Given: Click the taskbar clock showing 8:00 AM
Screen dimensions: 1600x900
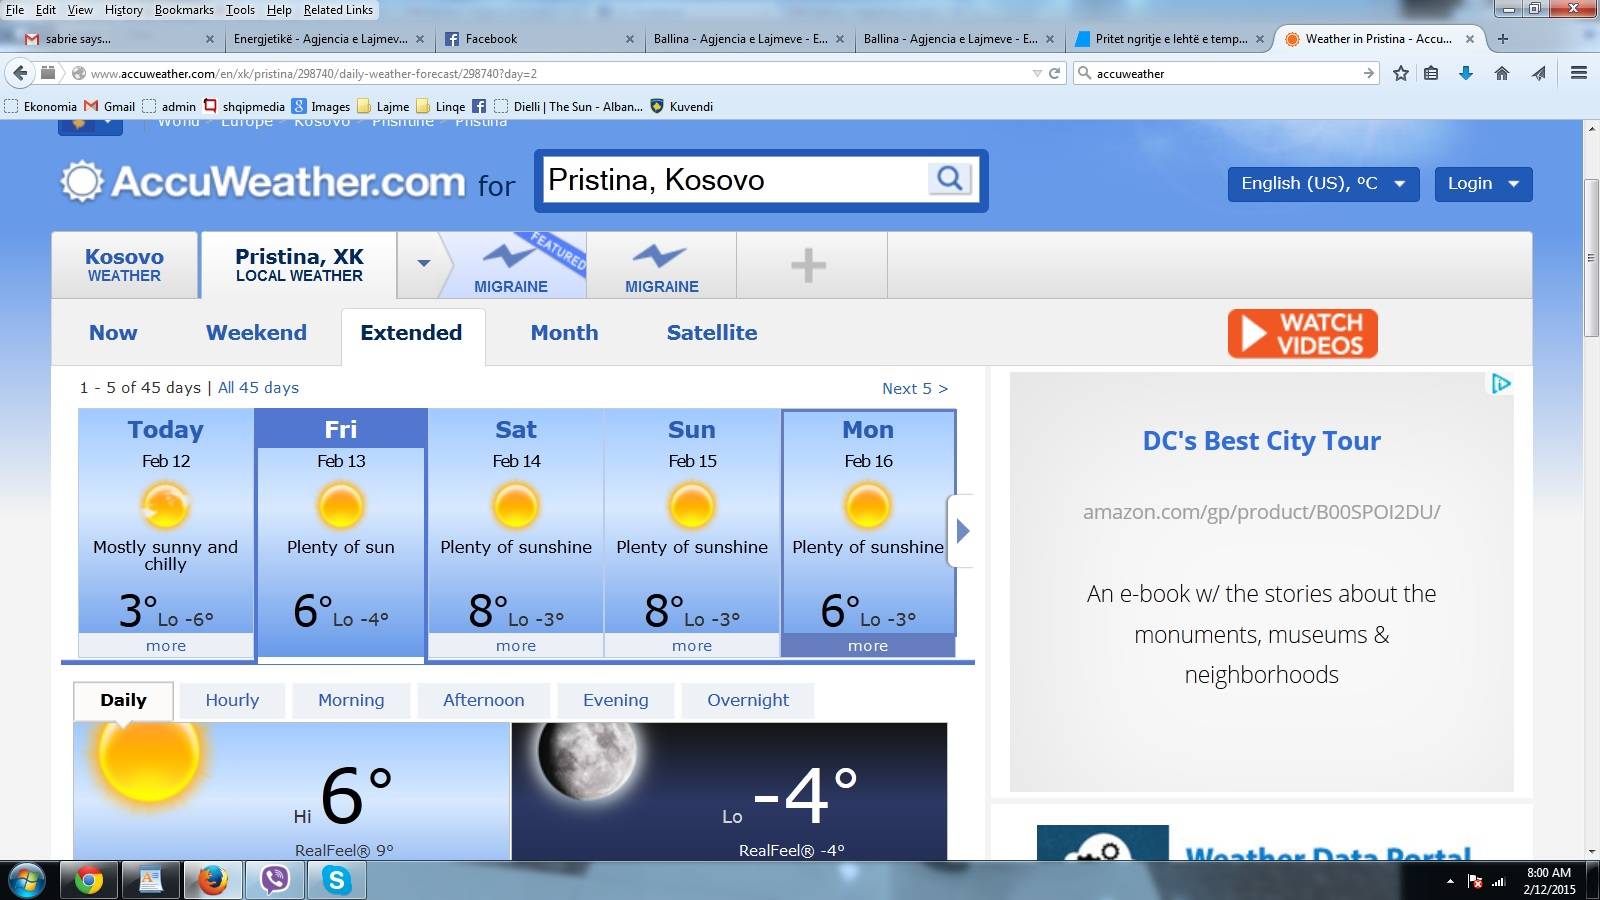Looking at the screenshot, I should click(x=1549, y=881).
